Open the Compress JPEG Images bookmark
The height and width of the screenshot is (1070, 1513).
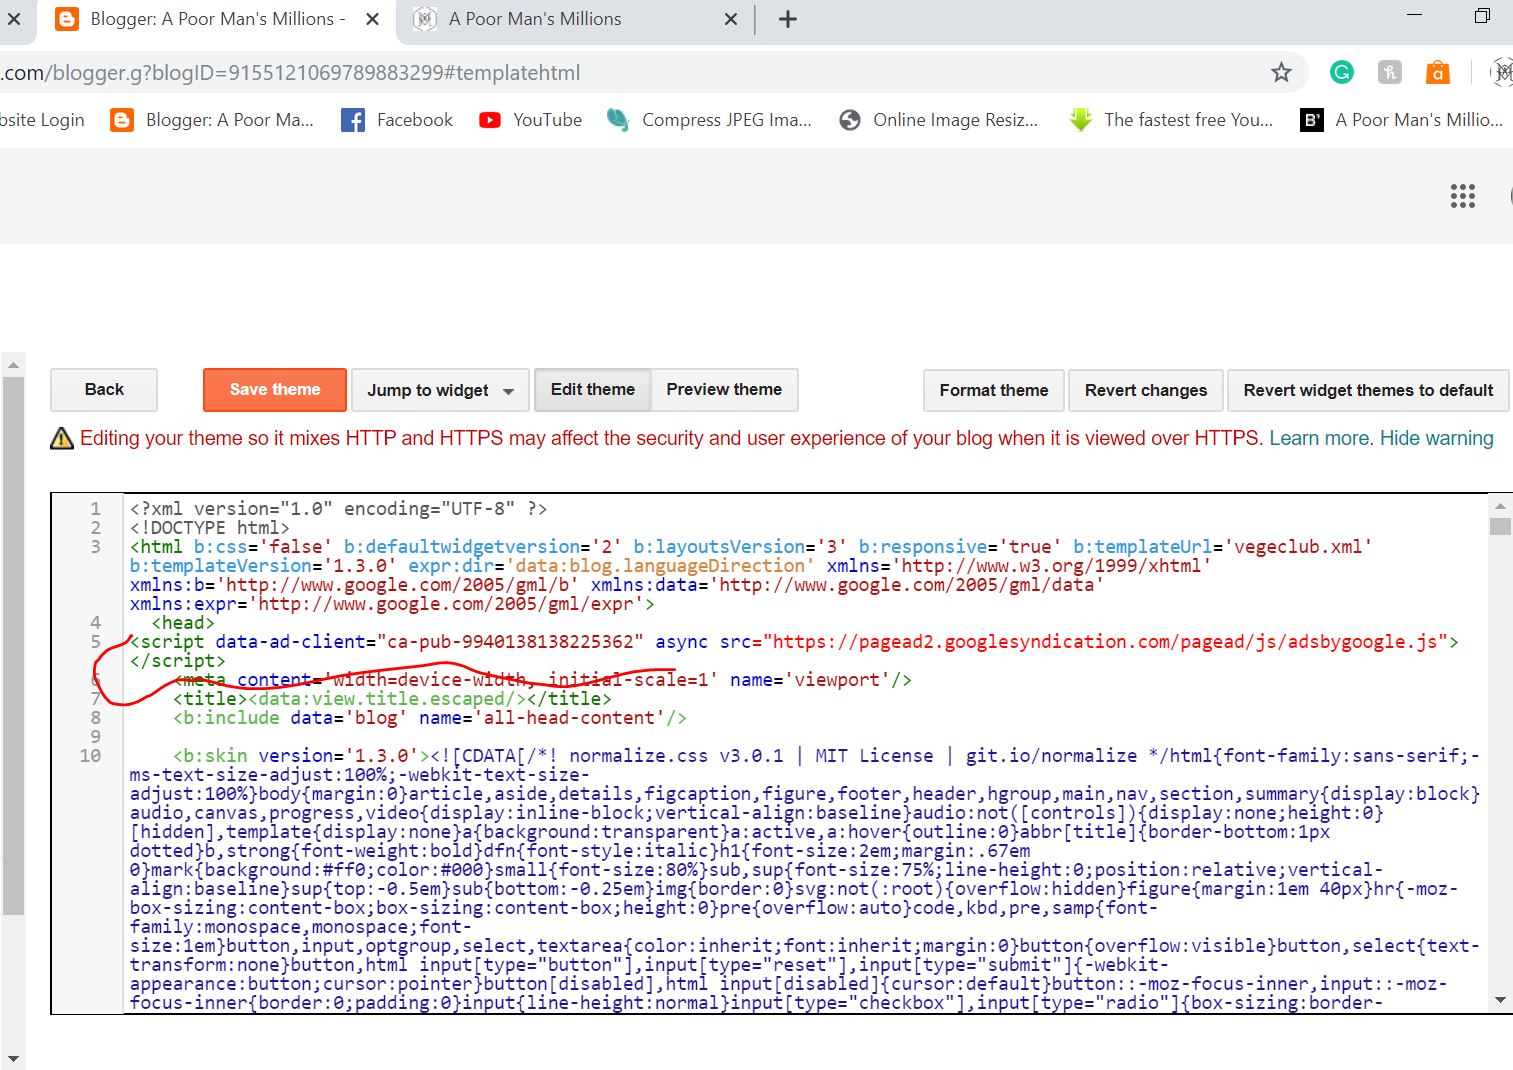coord(709,120)
